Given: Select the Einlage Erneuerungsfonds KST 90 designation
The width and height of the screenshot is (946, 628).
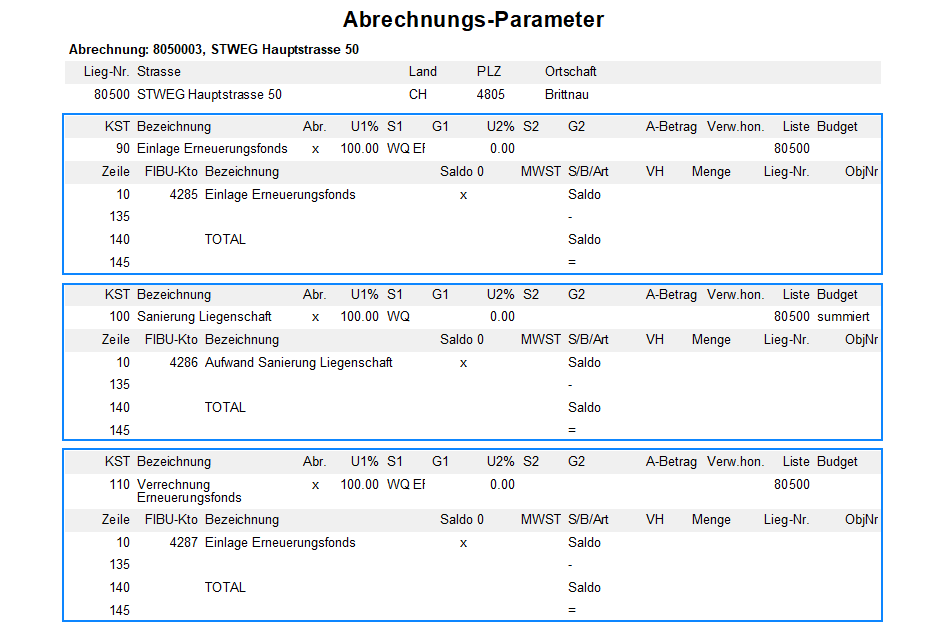Looking at the screenshot, I should pyautogui.click(x=212, y=148).
